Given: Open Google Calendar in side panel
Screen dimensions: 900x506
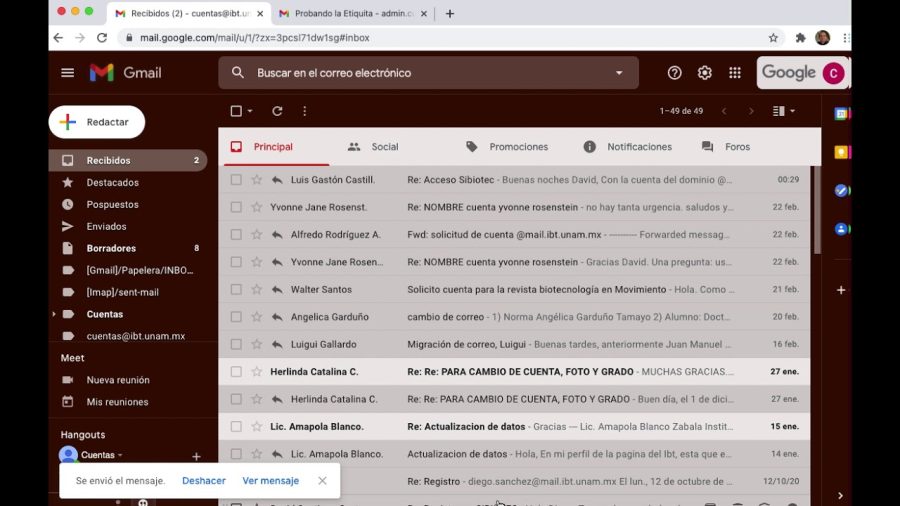Looking at the screenshot, I should tap(841, 114).
